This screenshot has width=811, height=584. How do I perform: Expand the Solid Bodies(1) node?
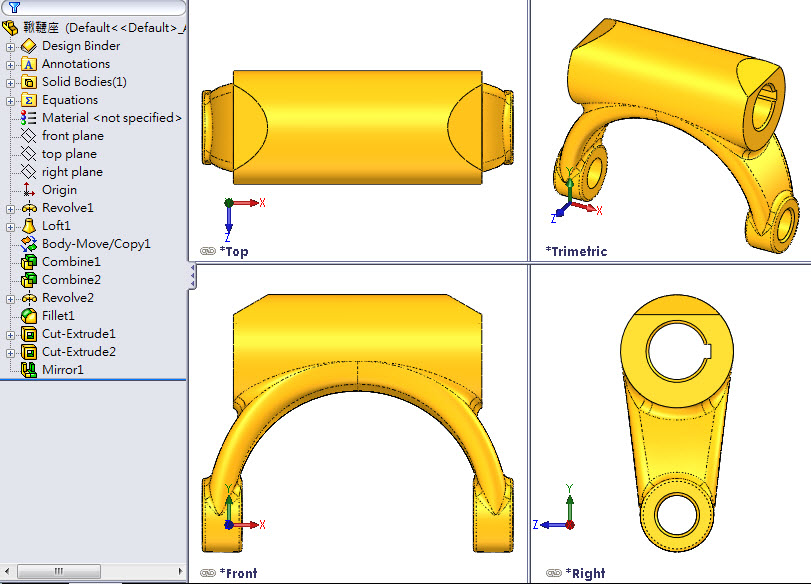coord(10,83)
